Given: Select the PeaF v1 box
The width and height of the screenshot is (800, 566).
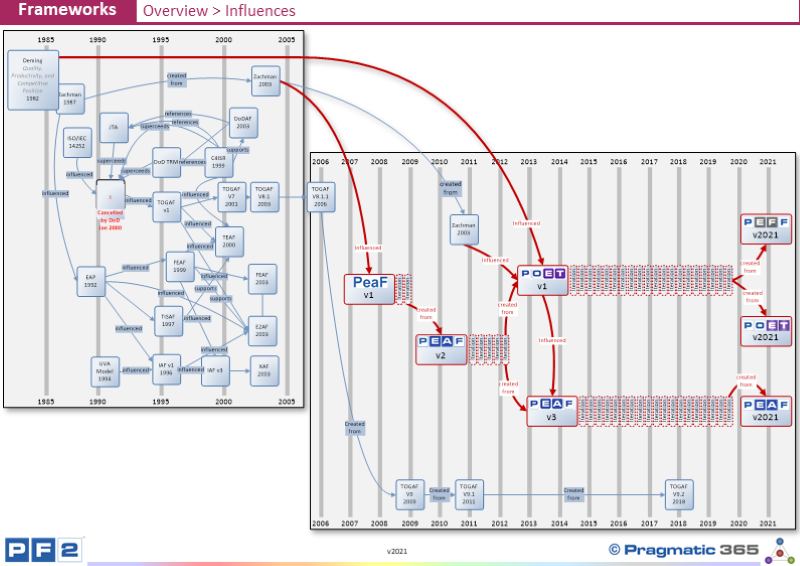Looking at the screenshot, I should 369,289.
